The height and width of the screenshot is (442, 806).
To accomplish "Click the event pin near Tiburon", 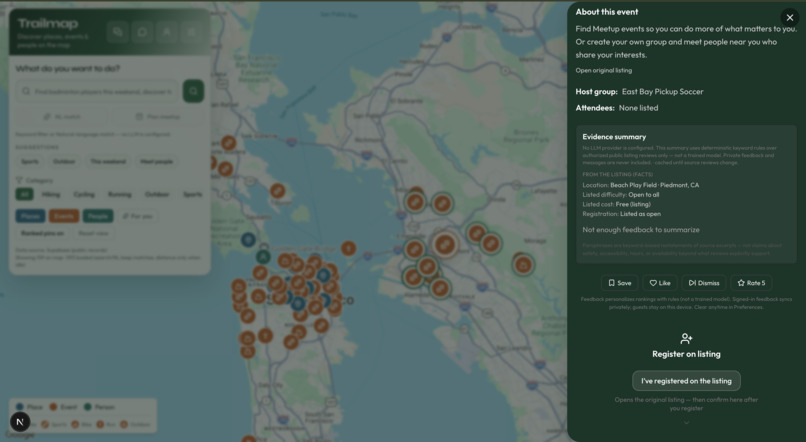I will [x=278, y=191].
